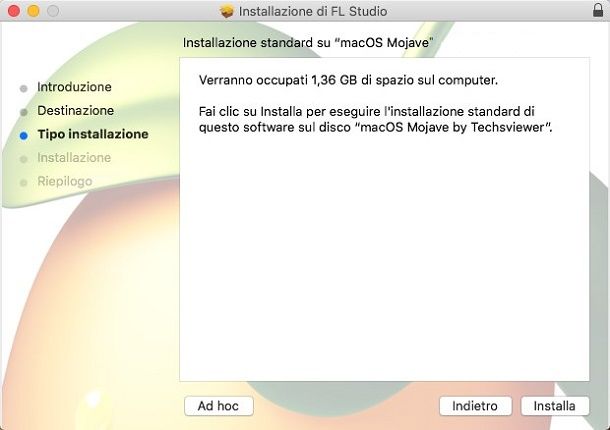Select the Destinazione step in sidebar
Screen dimensions: 610x430
75,111
